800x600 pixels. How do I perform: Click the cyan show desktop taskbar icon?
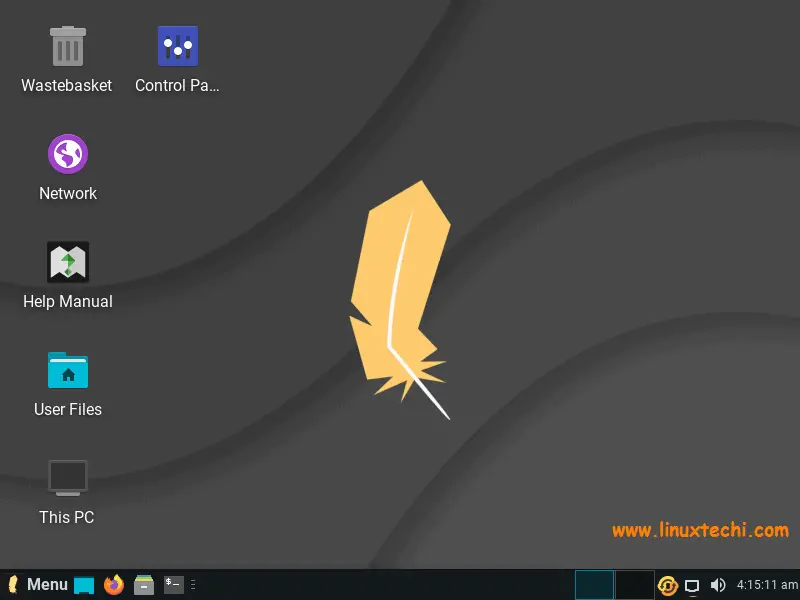[x=84, y=585]
